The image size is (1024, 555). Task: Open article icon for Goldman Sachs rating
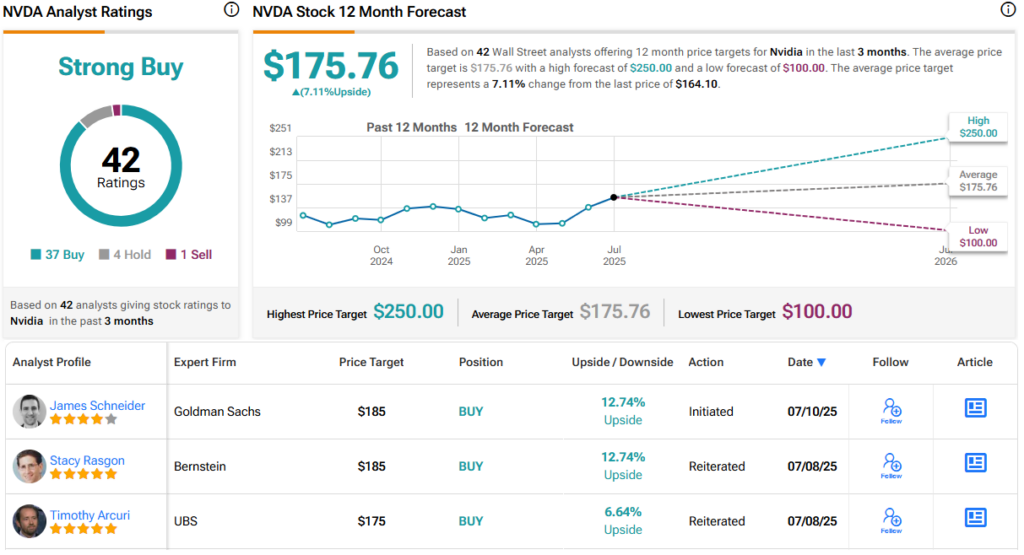click(975, 408)
